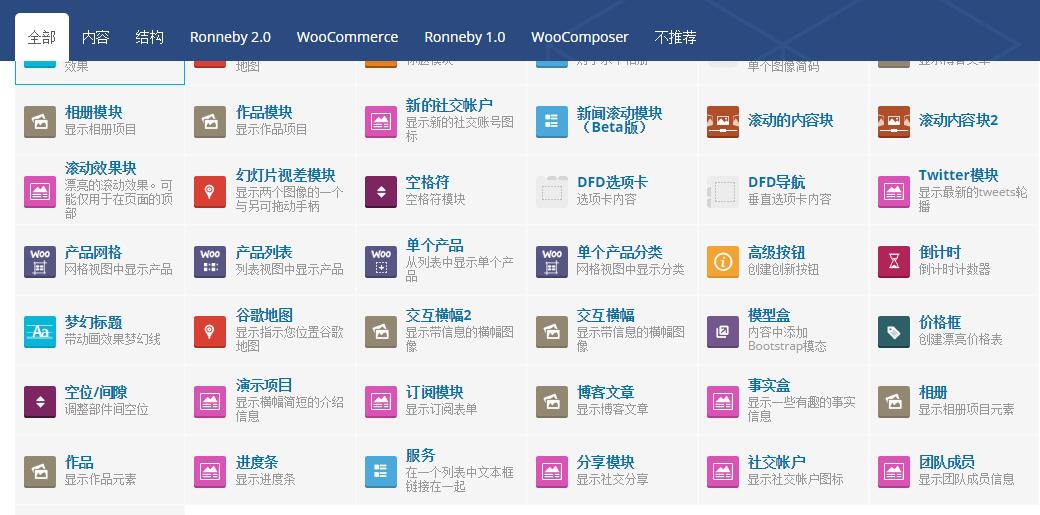This screenshot has height=515, width=1040.
Task: Click description 带动画效果梦幻线
Action: pyautogui.click(x=112, y=339)
